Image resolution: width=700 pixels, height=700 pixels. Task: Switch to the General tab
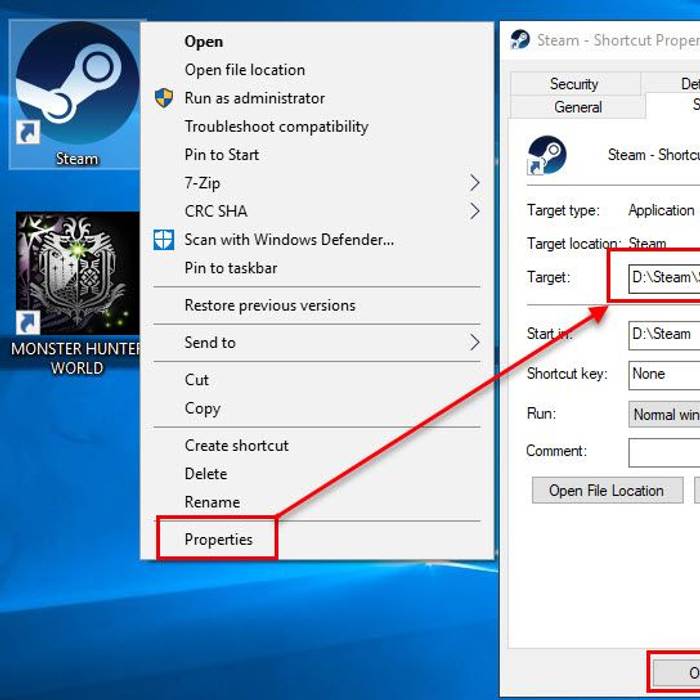point(578,107)
